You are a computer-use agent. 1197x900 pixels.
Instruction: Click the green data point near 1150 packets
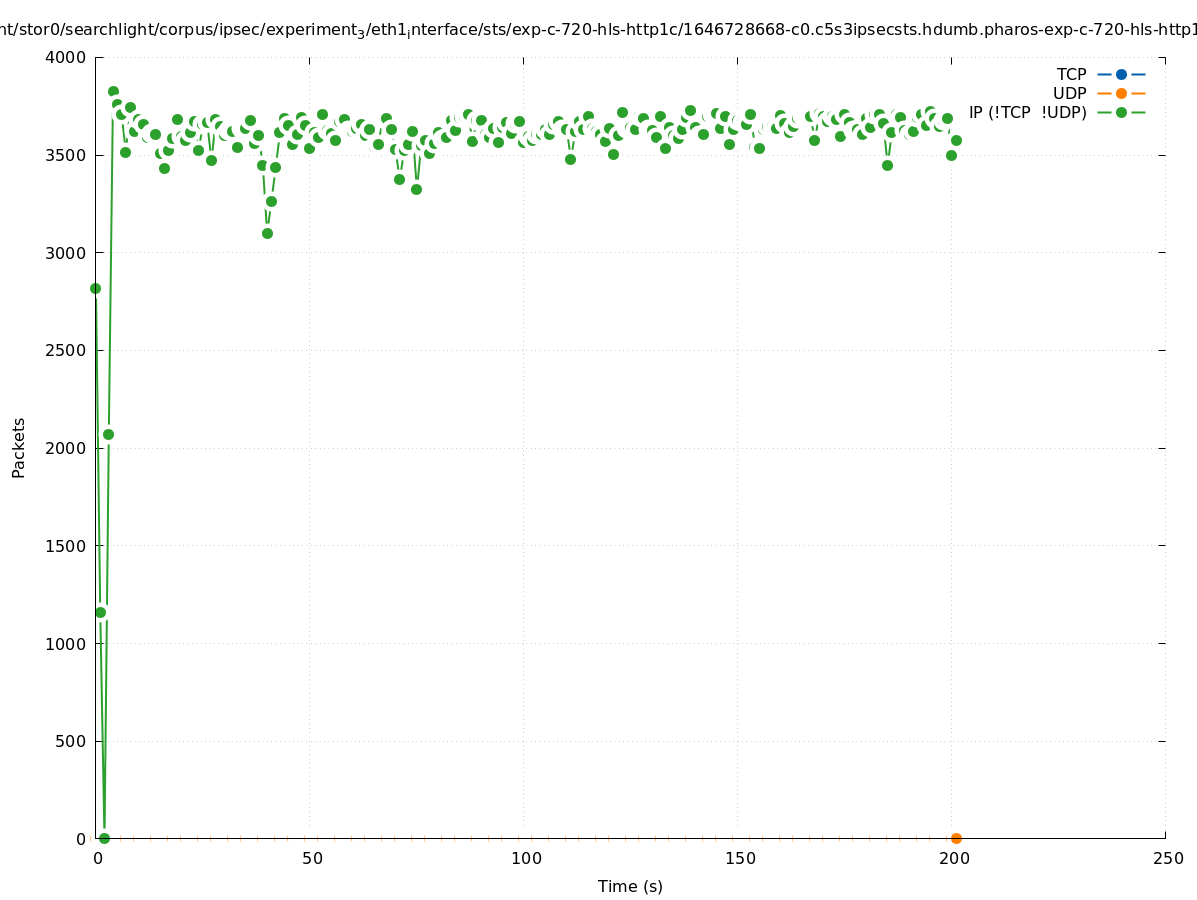click(100, 612)
